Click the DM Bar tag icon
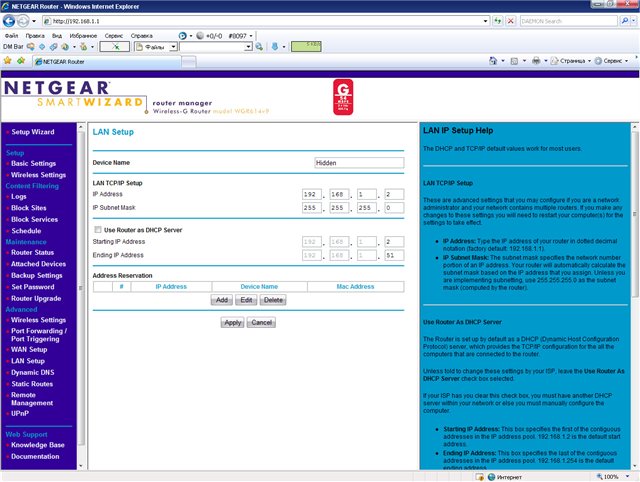The height and width of the screenshot is (482, 640). [53, 47]
